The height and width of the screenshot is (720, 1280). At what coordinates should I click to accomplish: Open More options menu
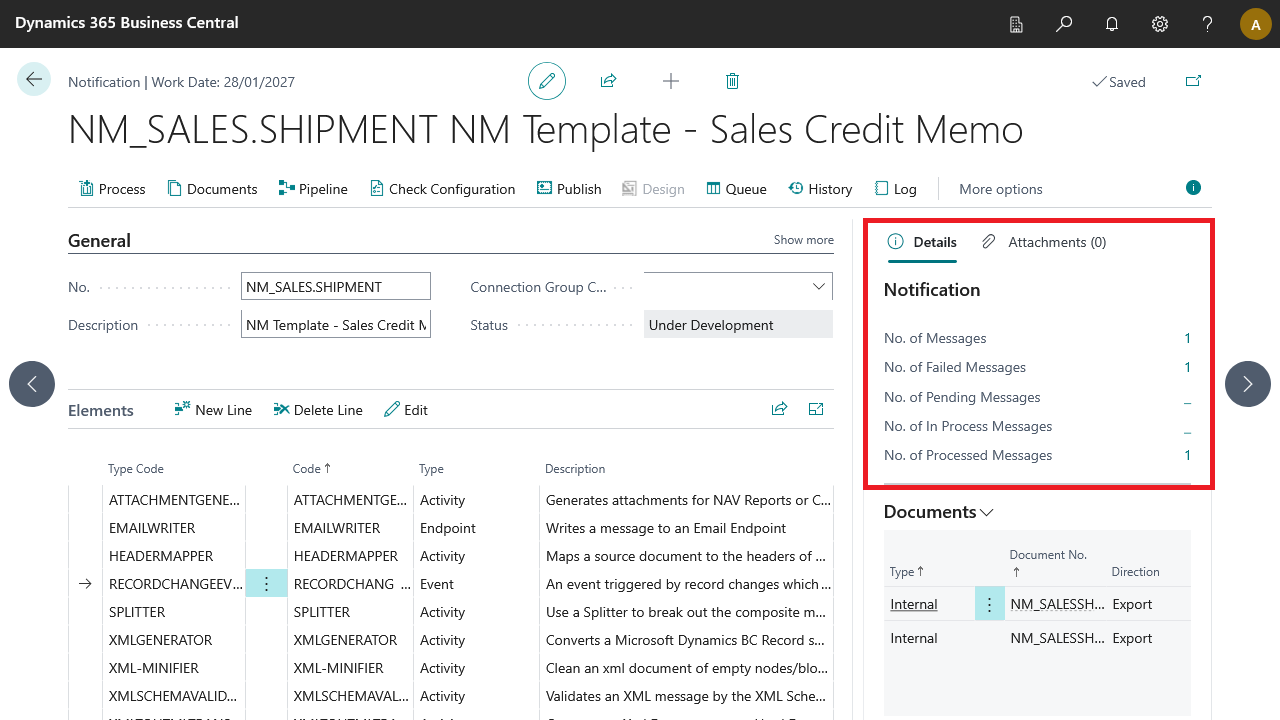(x=1001, y=189)
